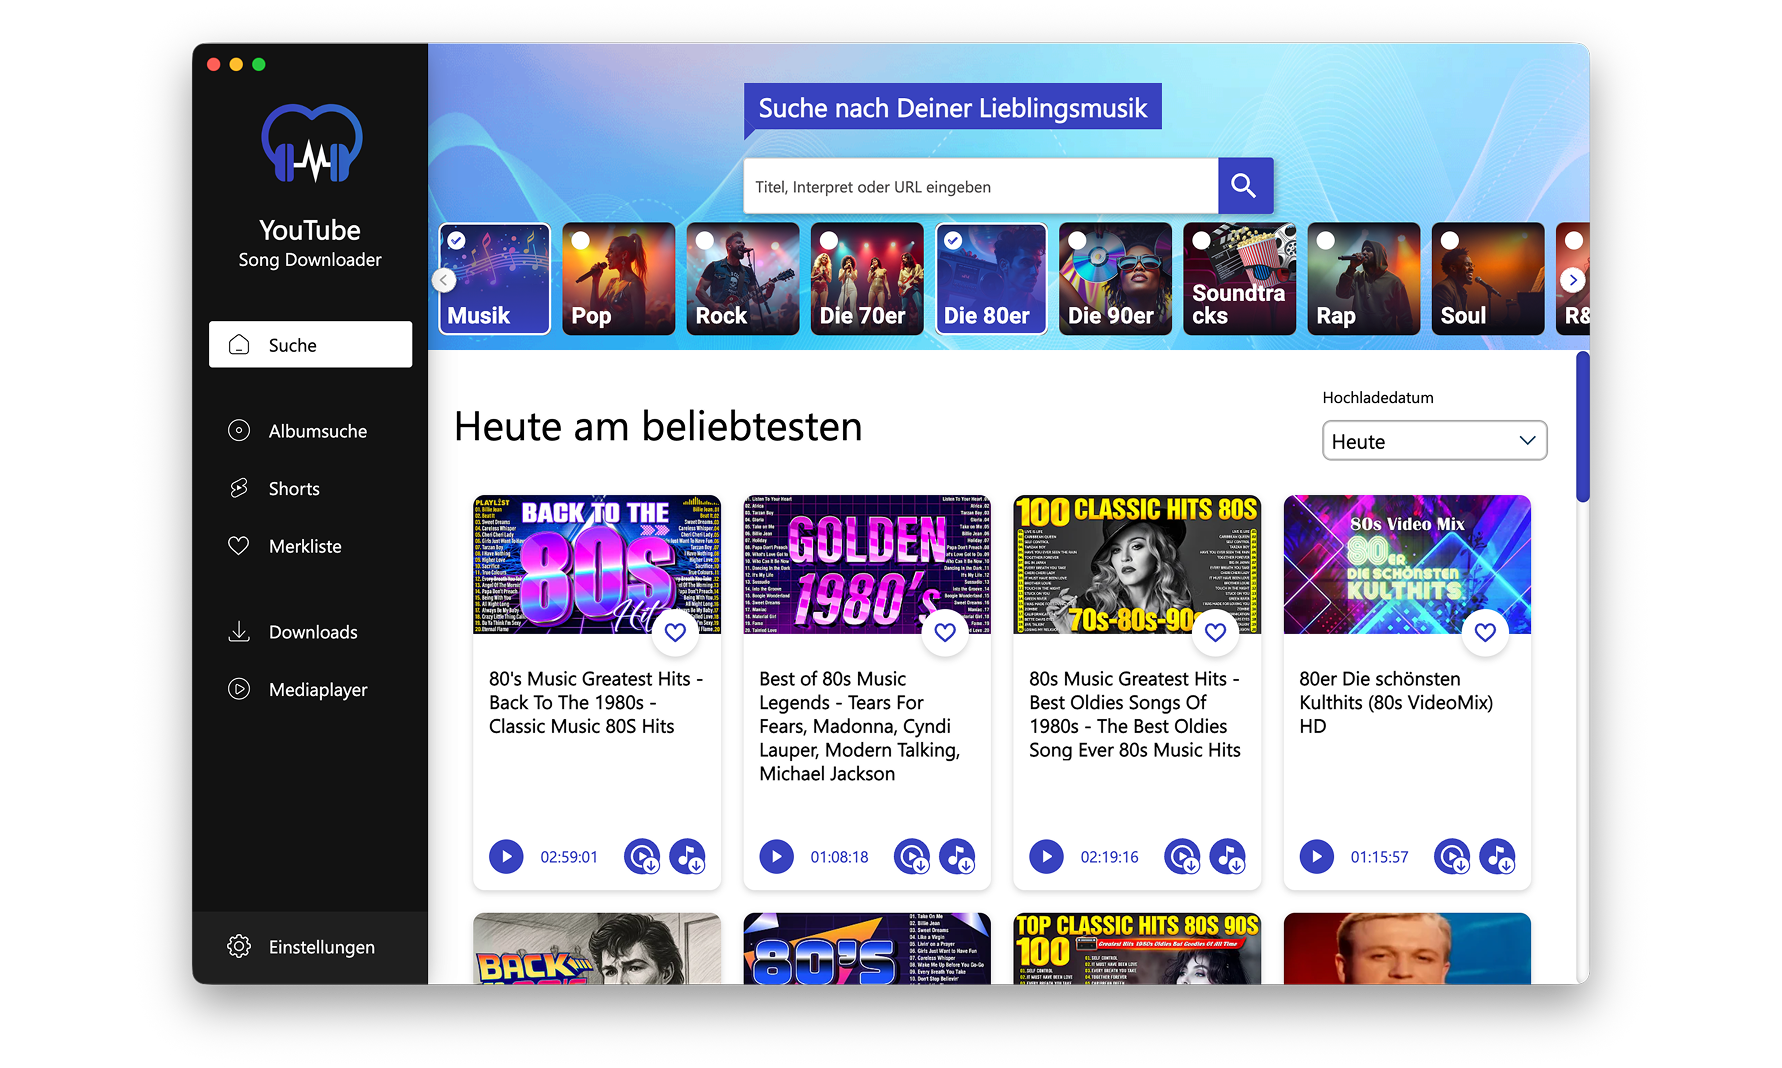The height and width of the screenshot is (1068, 1782).
Task: Click the Hochladedatum label
Action: coord(1378,397)
